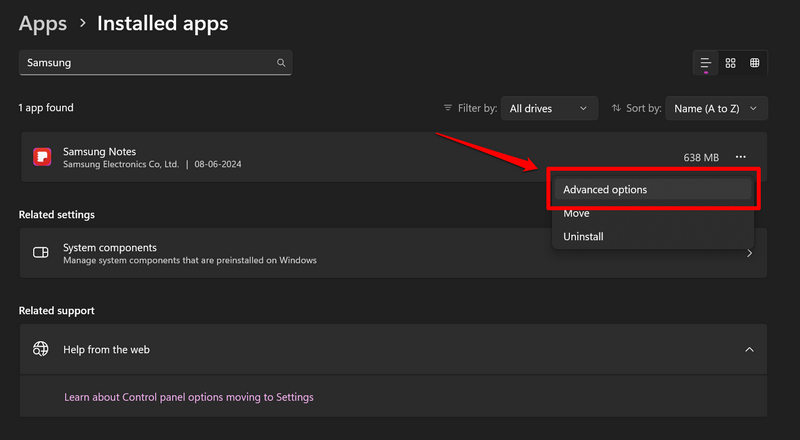Click the System components right chevron
800x440 pixels.
750,253
